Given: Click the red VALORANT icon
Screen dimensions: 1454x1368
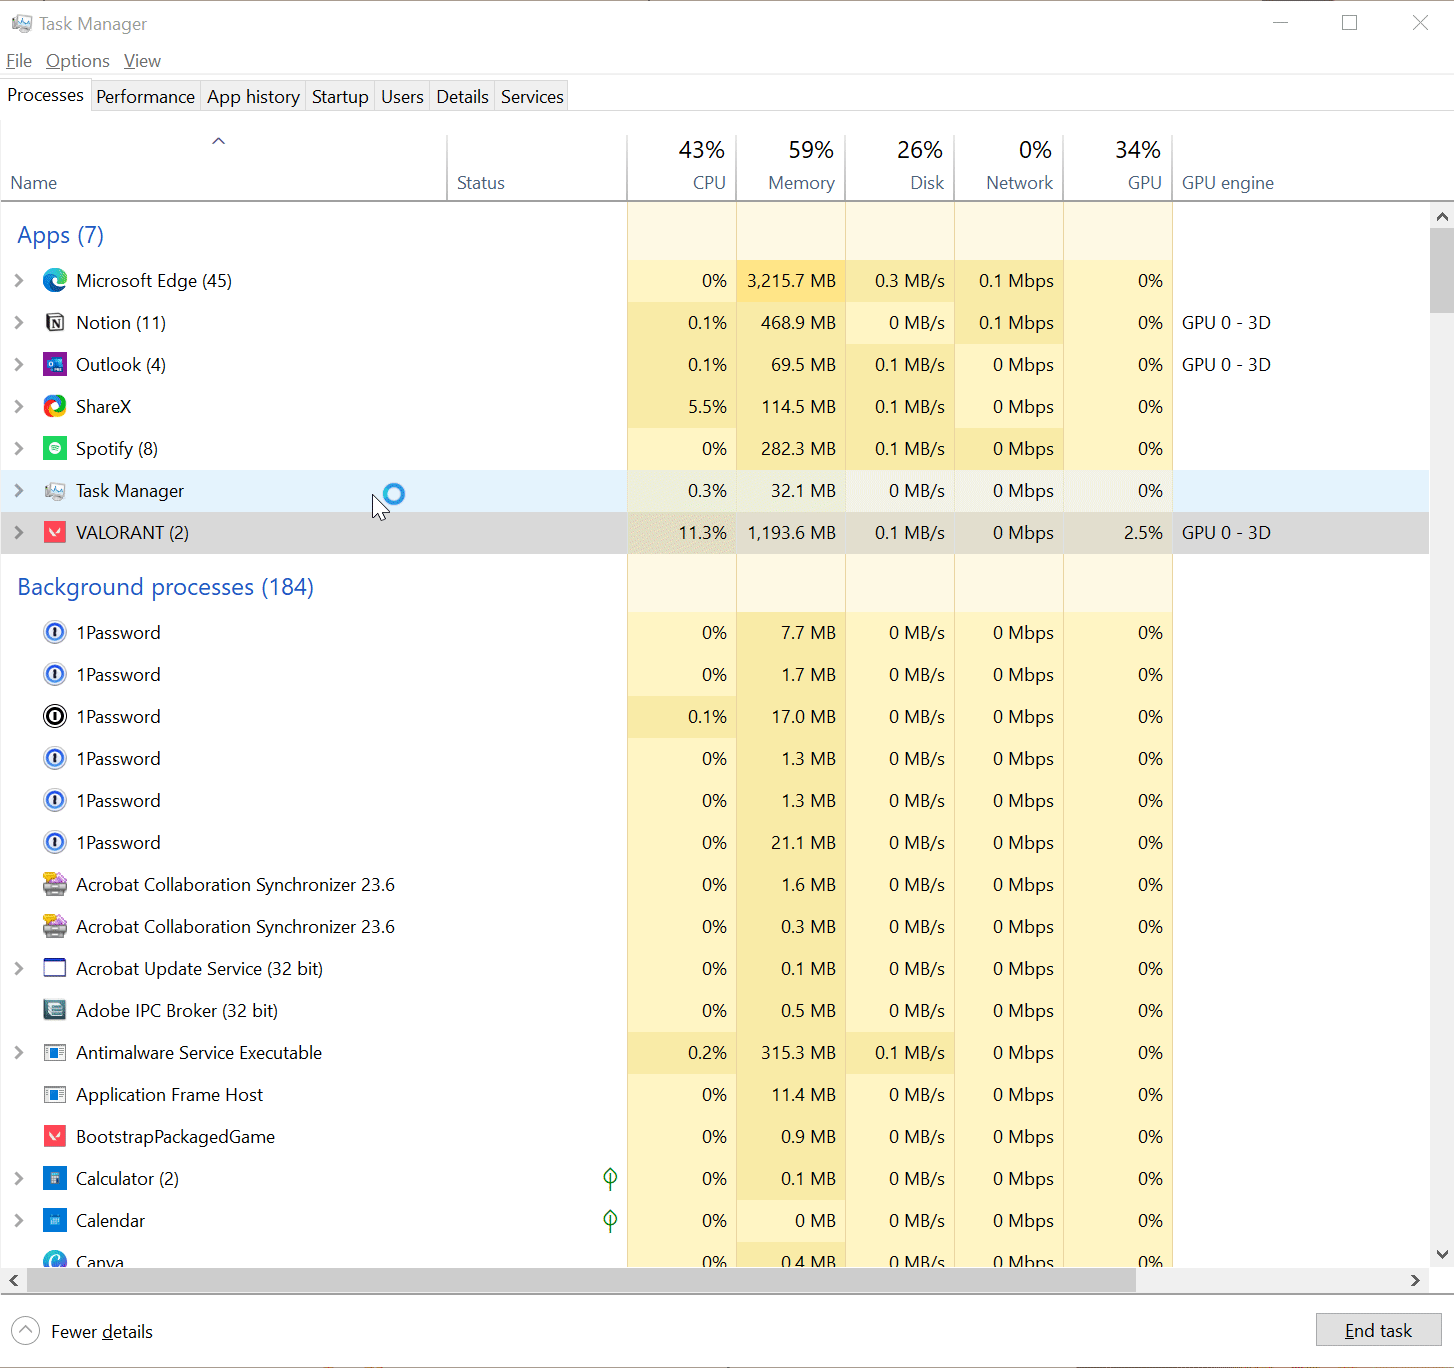Looking at the screenshot, I should click(x=55, y=533).
